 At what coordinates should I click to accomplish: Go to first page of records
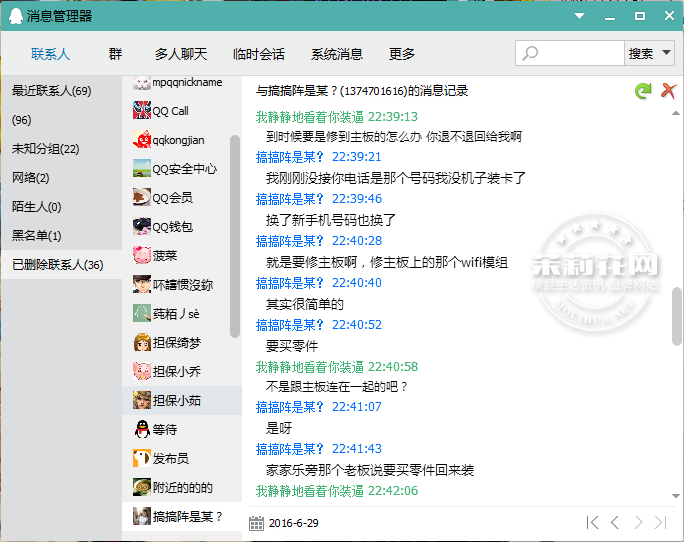pos(592,522)
